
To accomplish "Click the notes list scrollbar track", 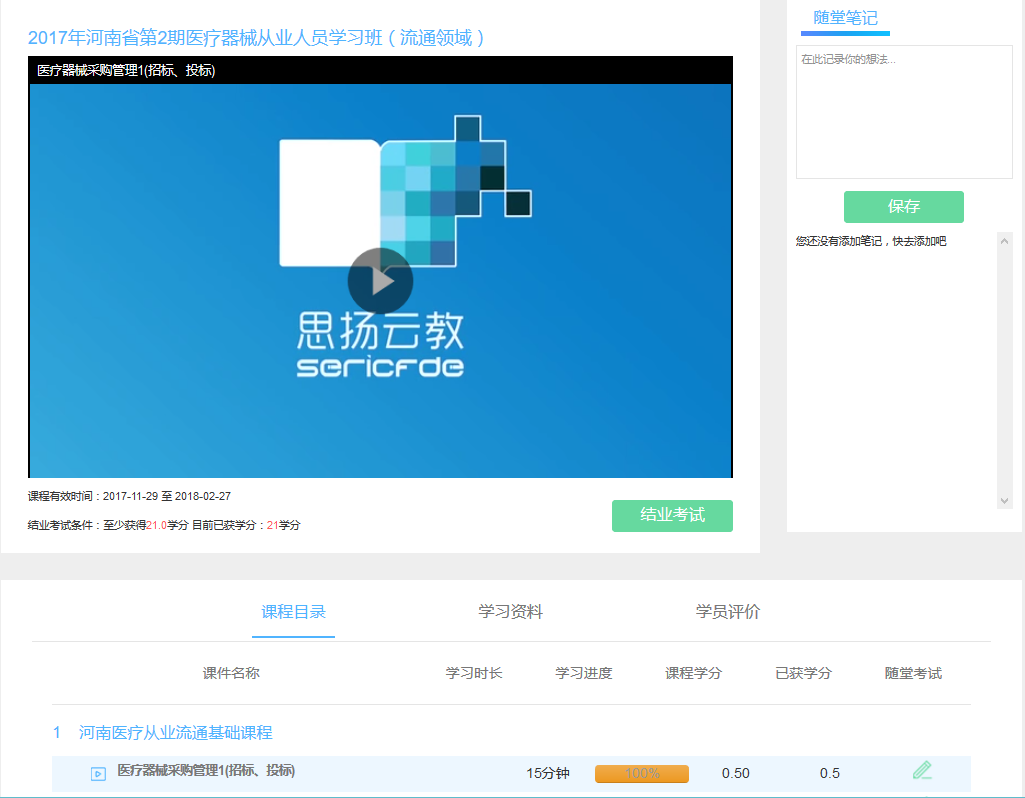I will [x=1004, y=371].
